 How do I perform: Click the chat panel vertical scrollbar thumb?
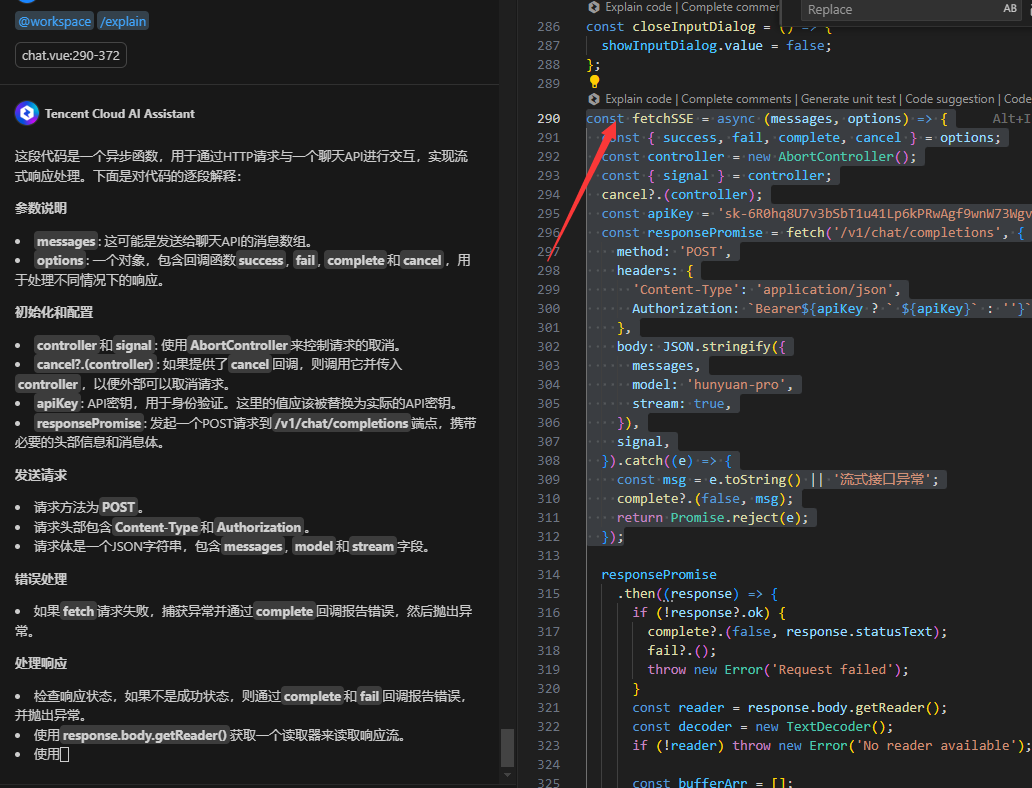point(507,748)
